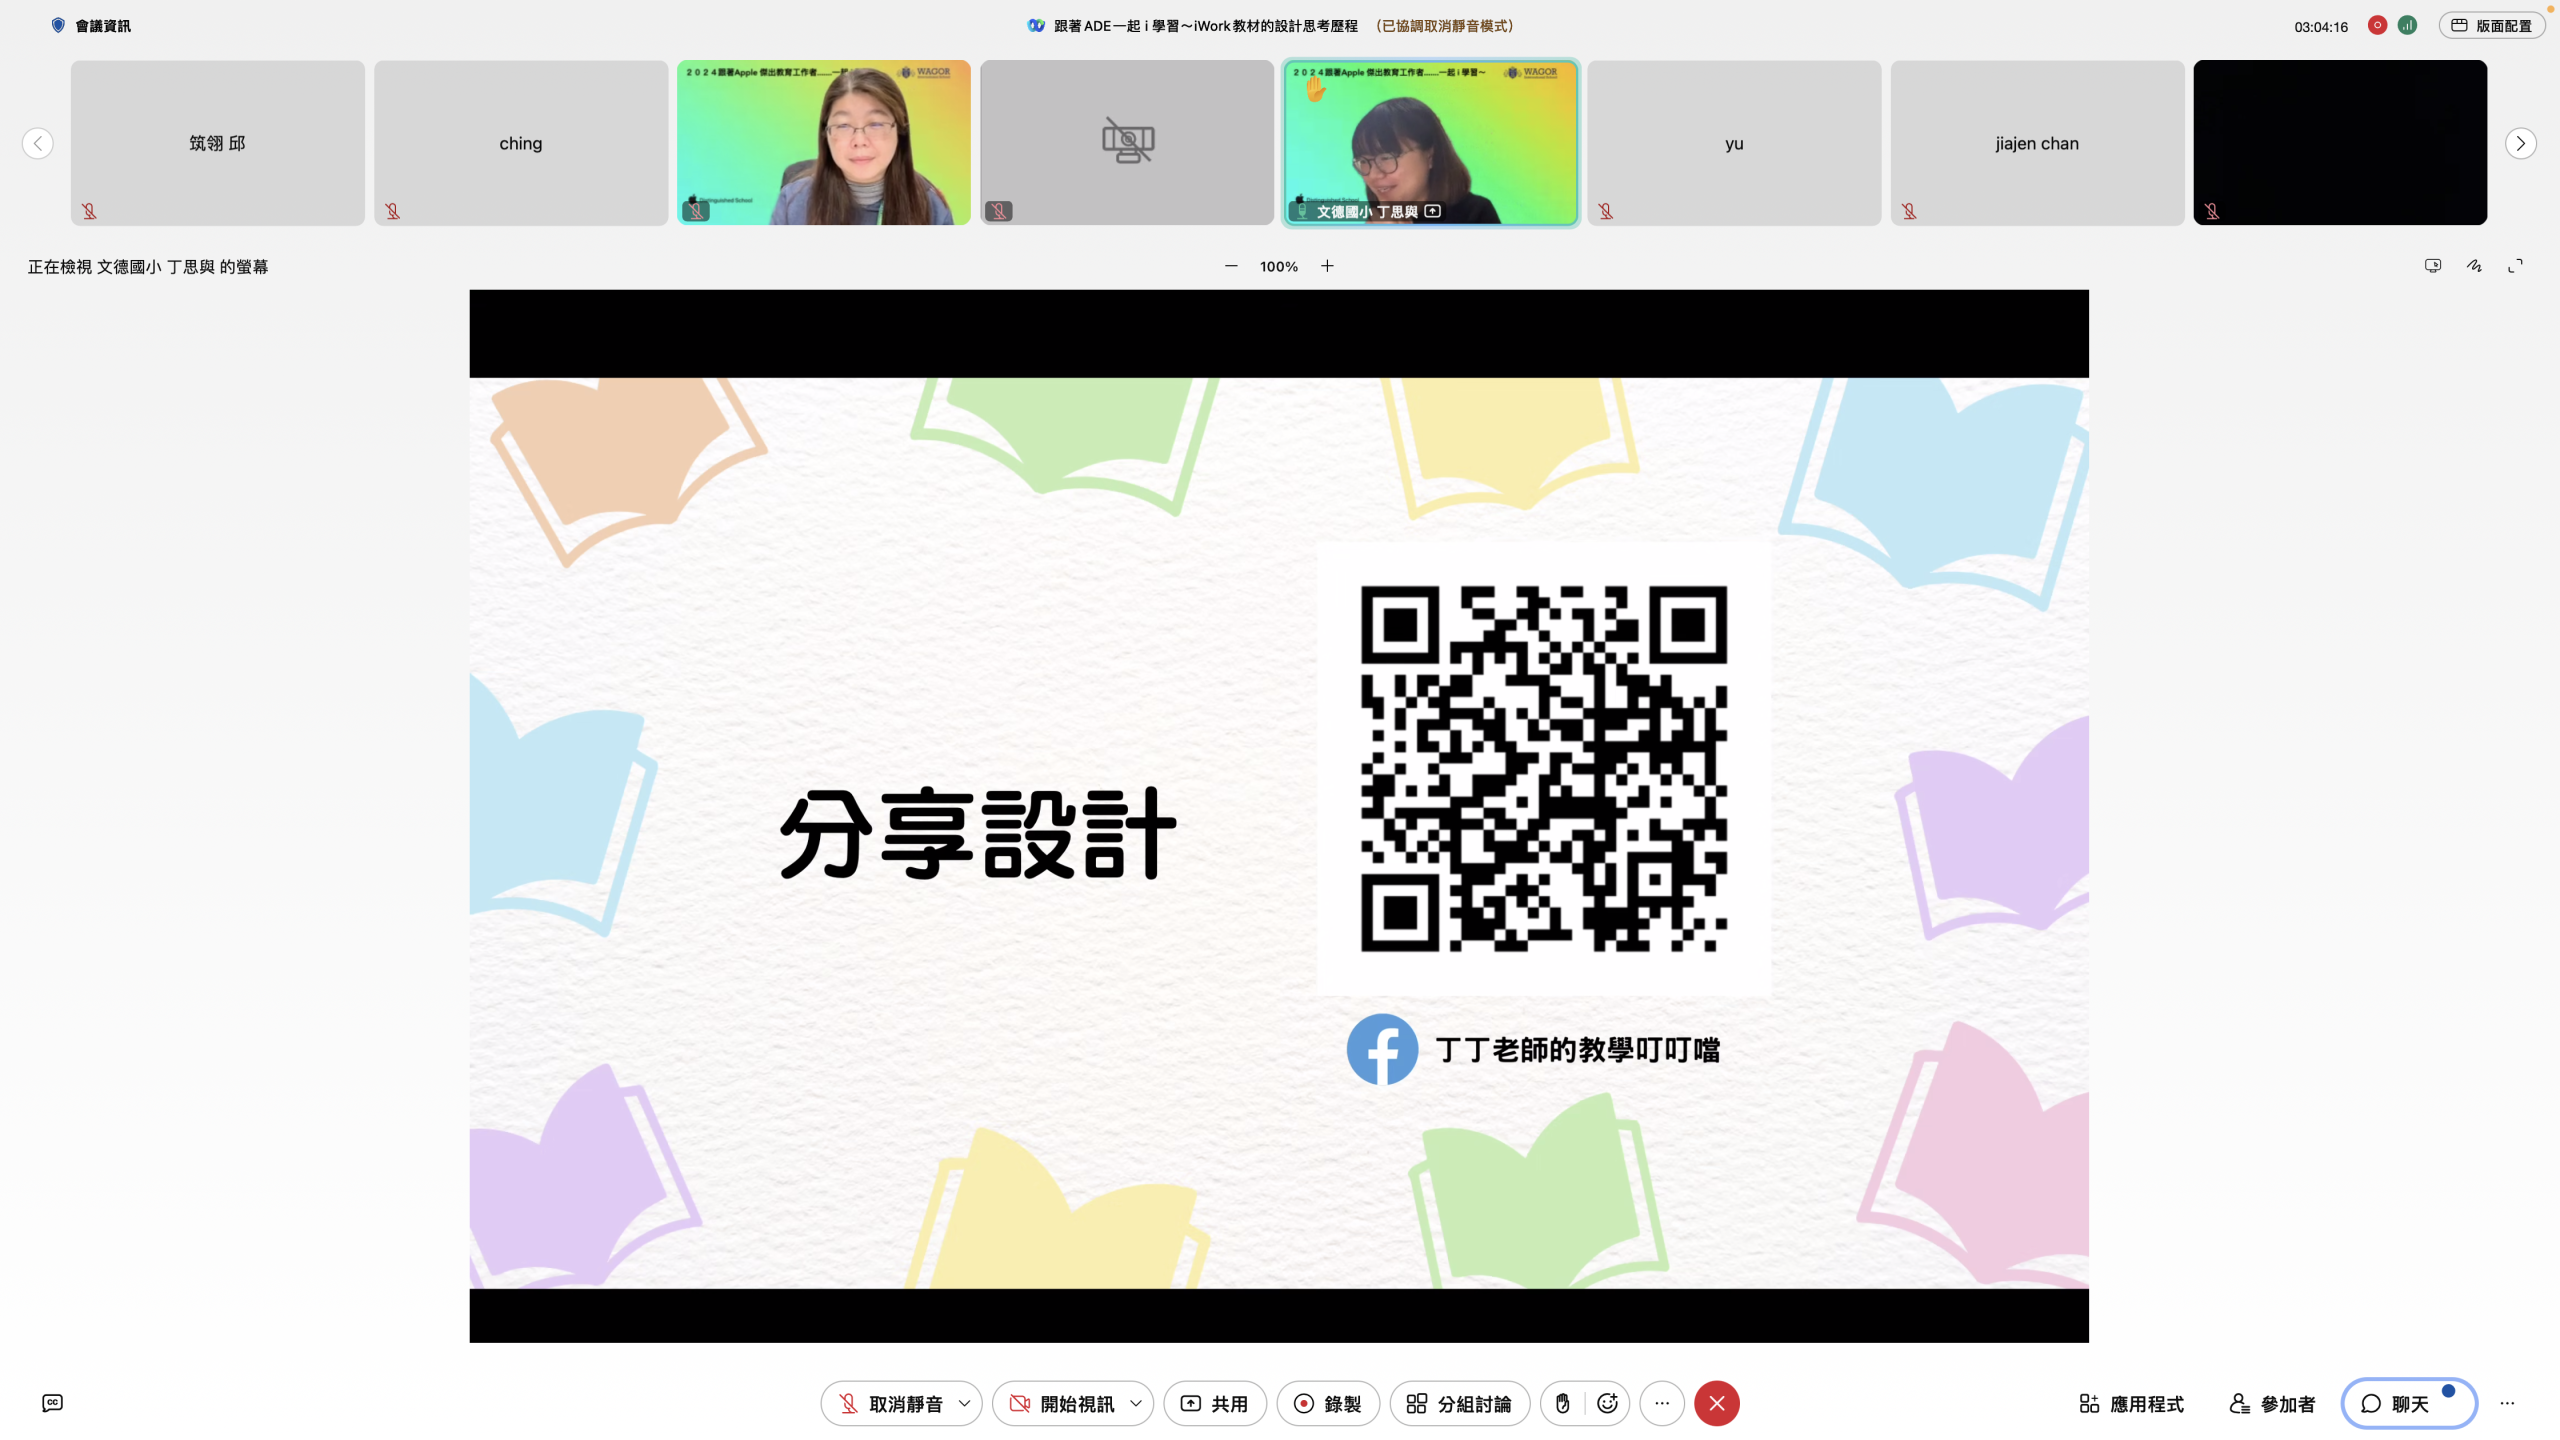Zoom in shared screen with plus
This screenshot has height=1440, width=2560.
click(x=1327, y=266)
